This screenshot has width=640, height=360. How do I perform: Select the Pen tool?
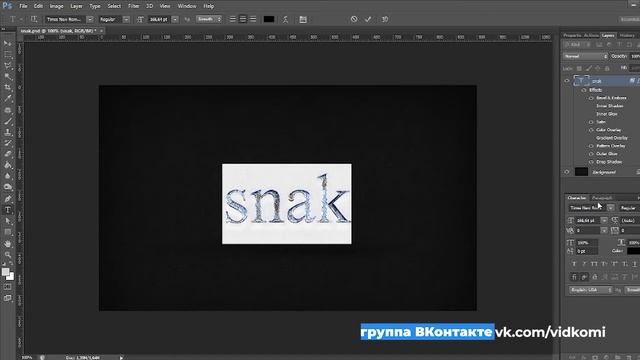click(8, 199)
